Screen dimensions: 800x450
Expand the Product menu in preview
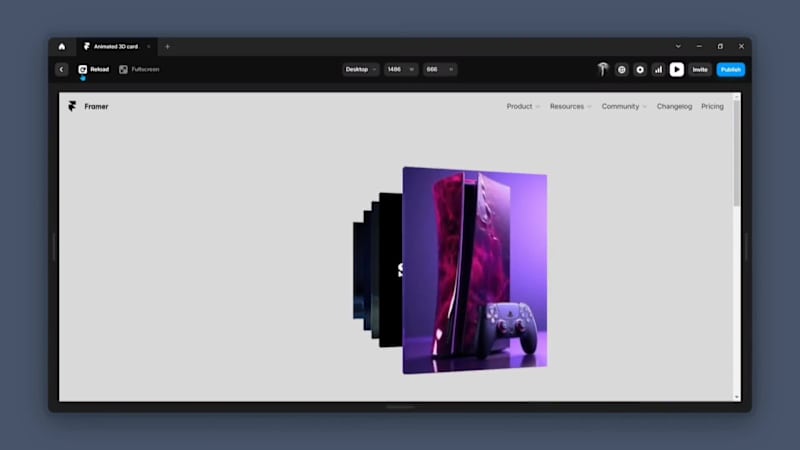[523, 106]
